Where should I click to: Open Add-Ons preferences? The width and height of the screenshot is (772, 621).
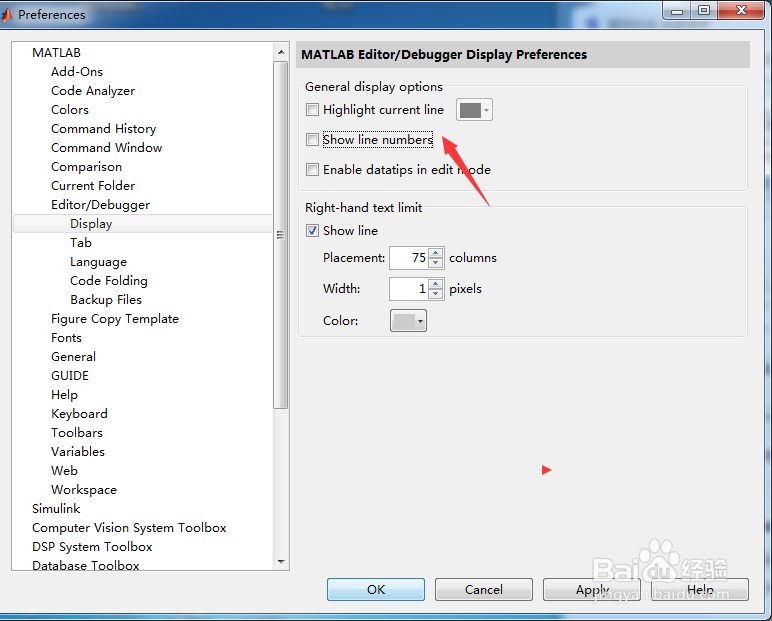77,72
